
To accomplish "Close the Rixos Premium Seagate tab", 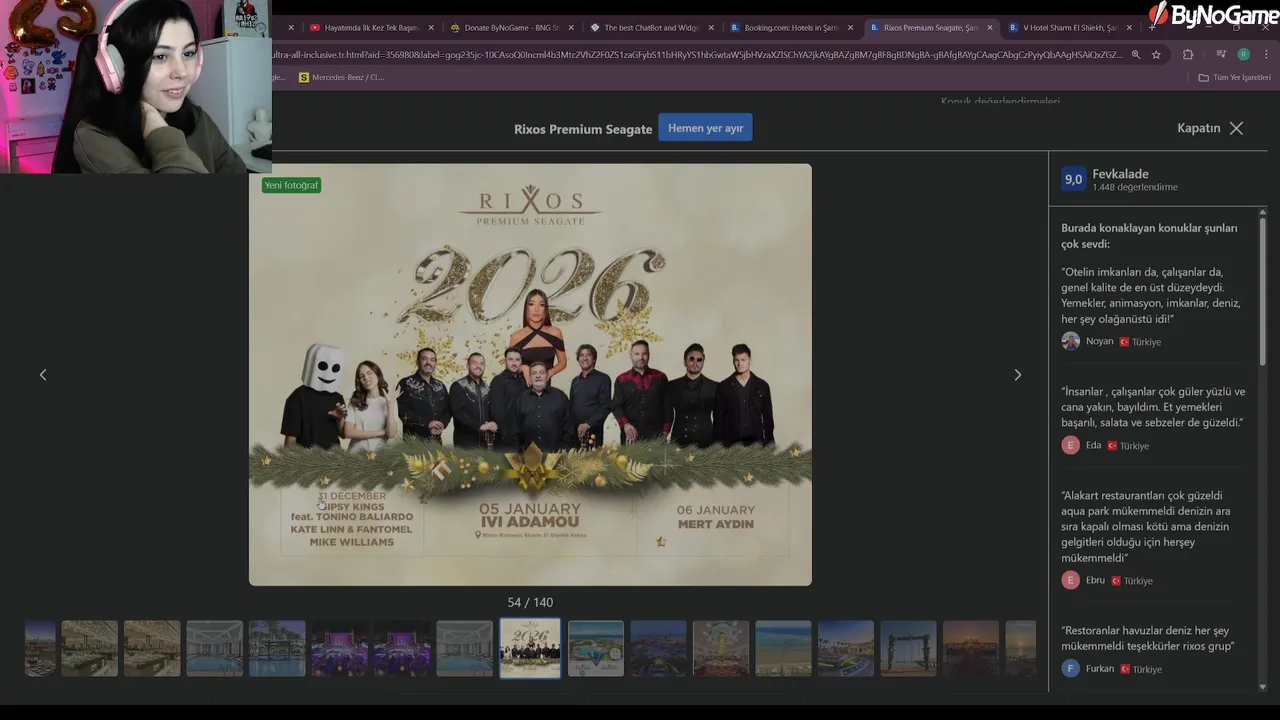I will (x=990, y=28).
